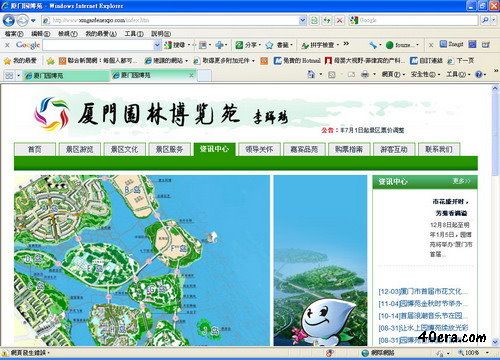Open the 免費的 Hotmail favorites link
Viewport: 500px width, 360px height.
[297, 61]
